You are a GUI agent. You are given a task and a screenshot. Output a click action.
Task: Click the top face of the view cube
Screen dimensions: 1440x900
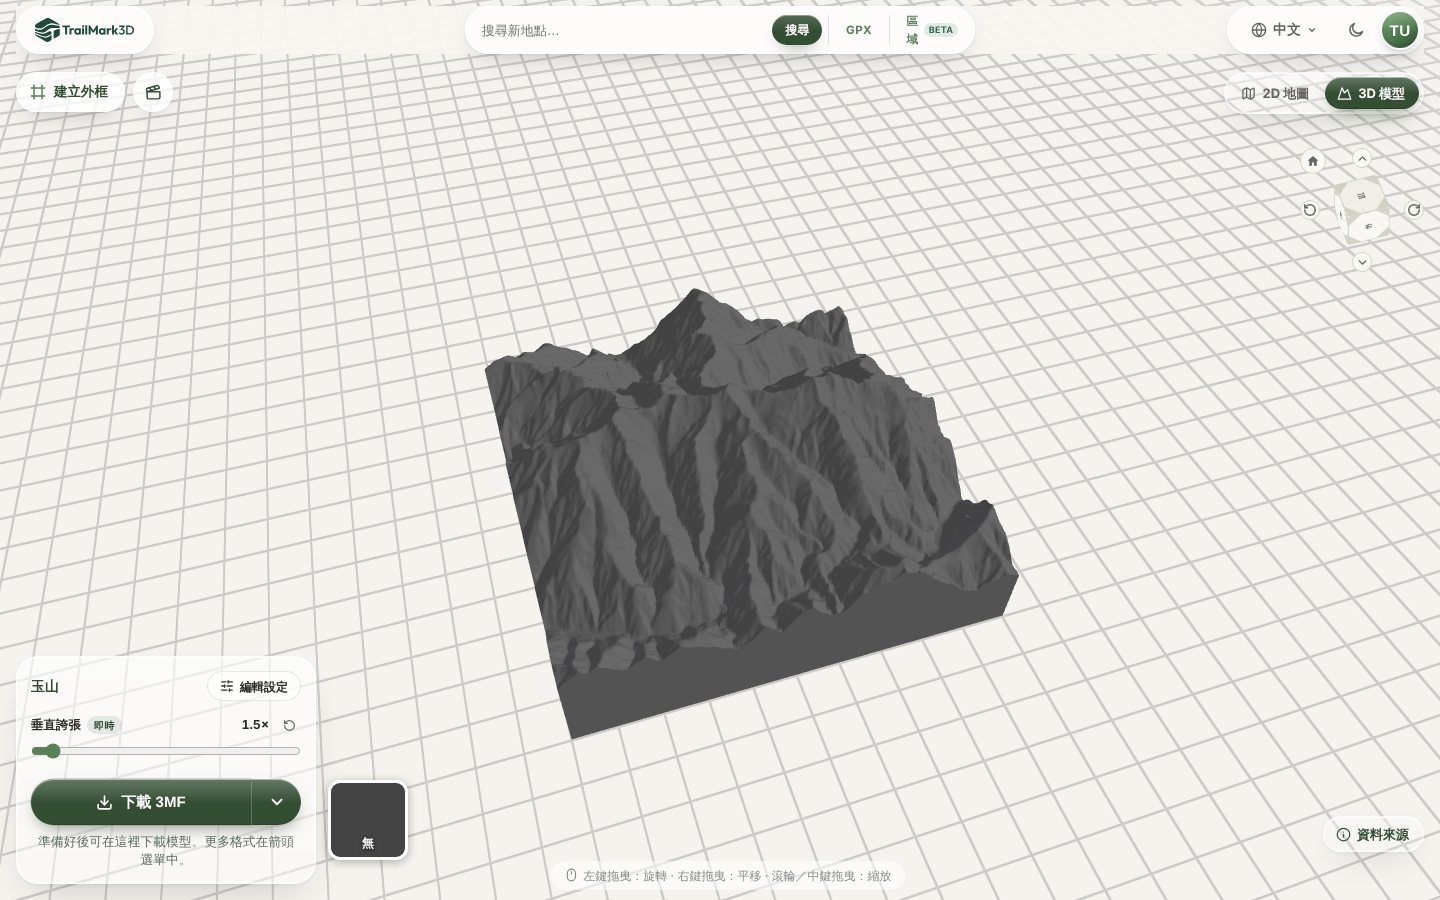point(1361,195)
